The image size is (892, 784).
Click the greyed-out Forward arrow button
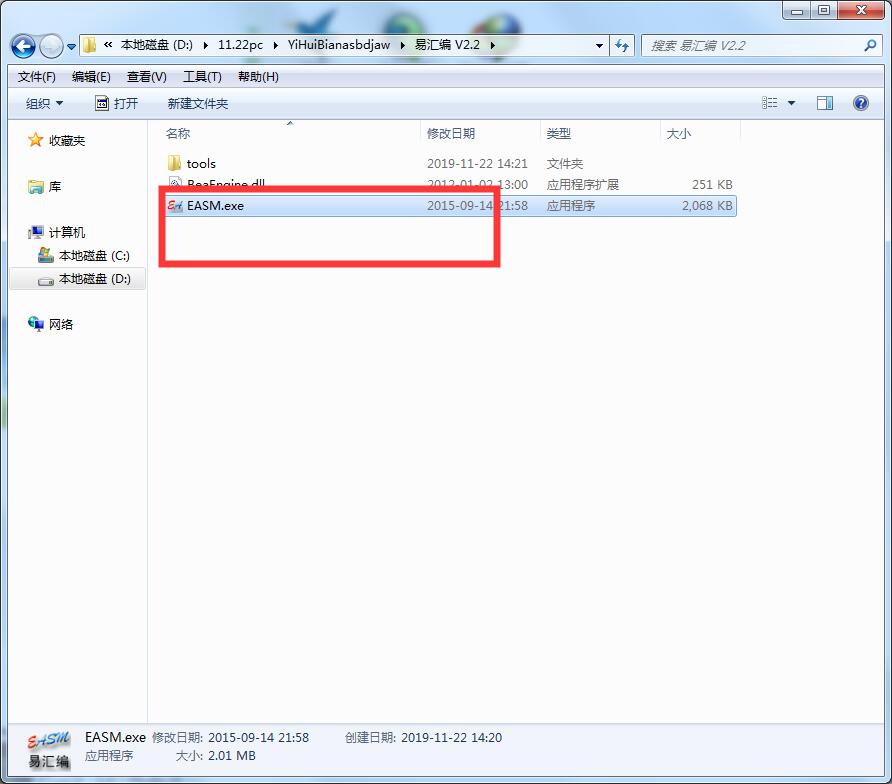(x=51, y=46)
